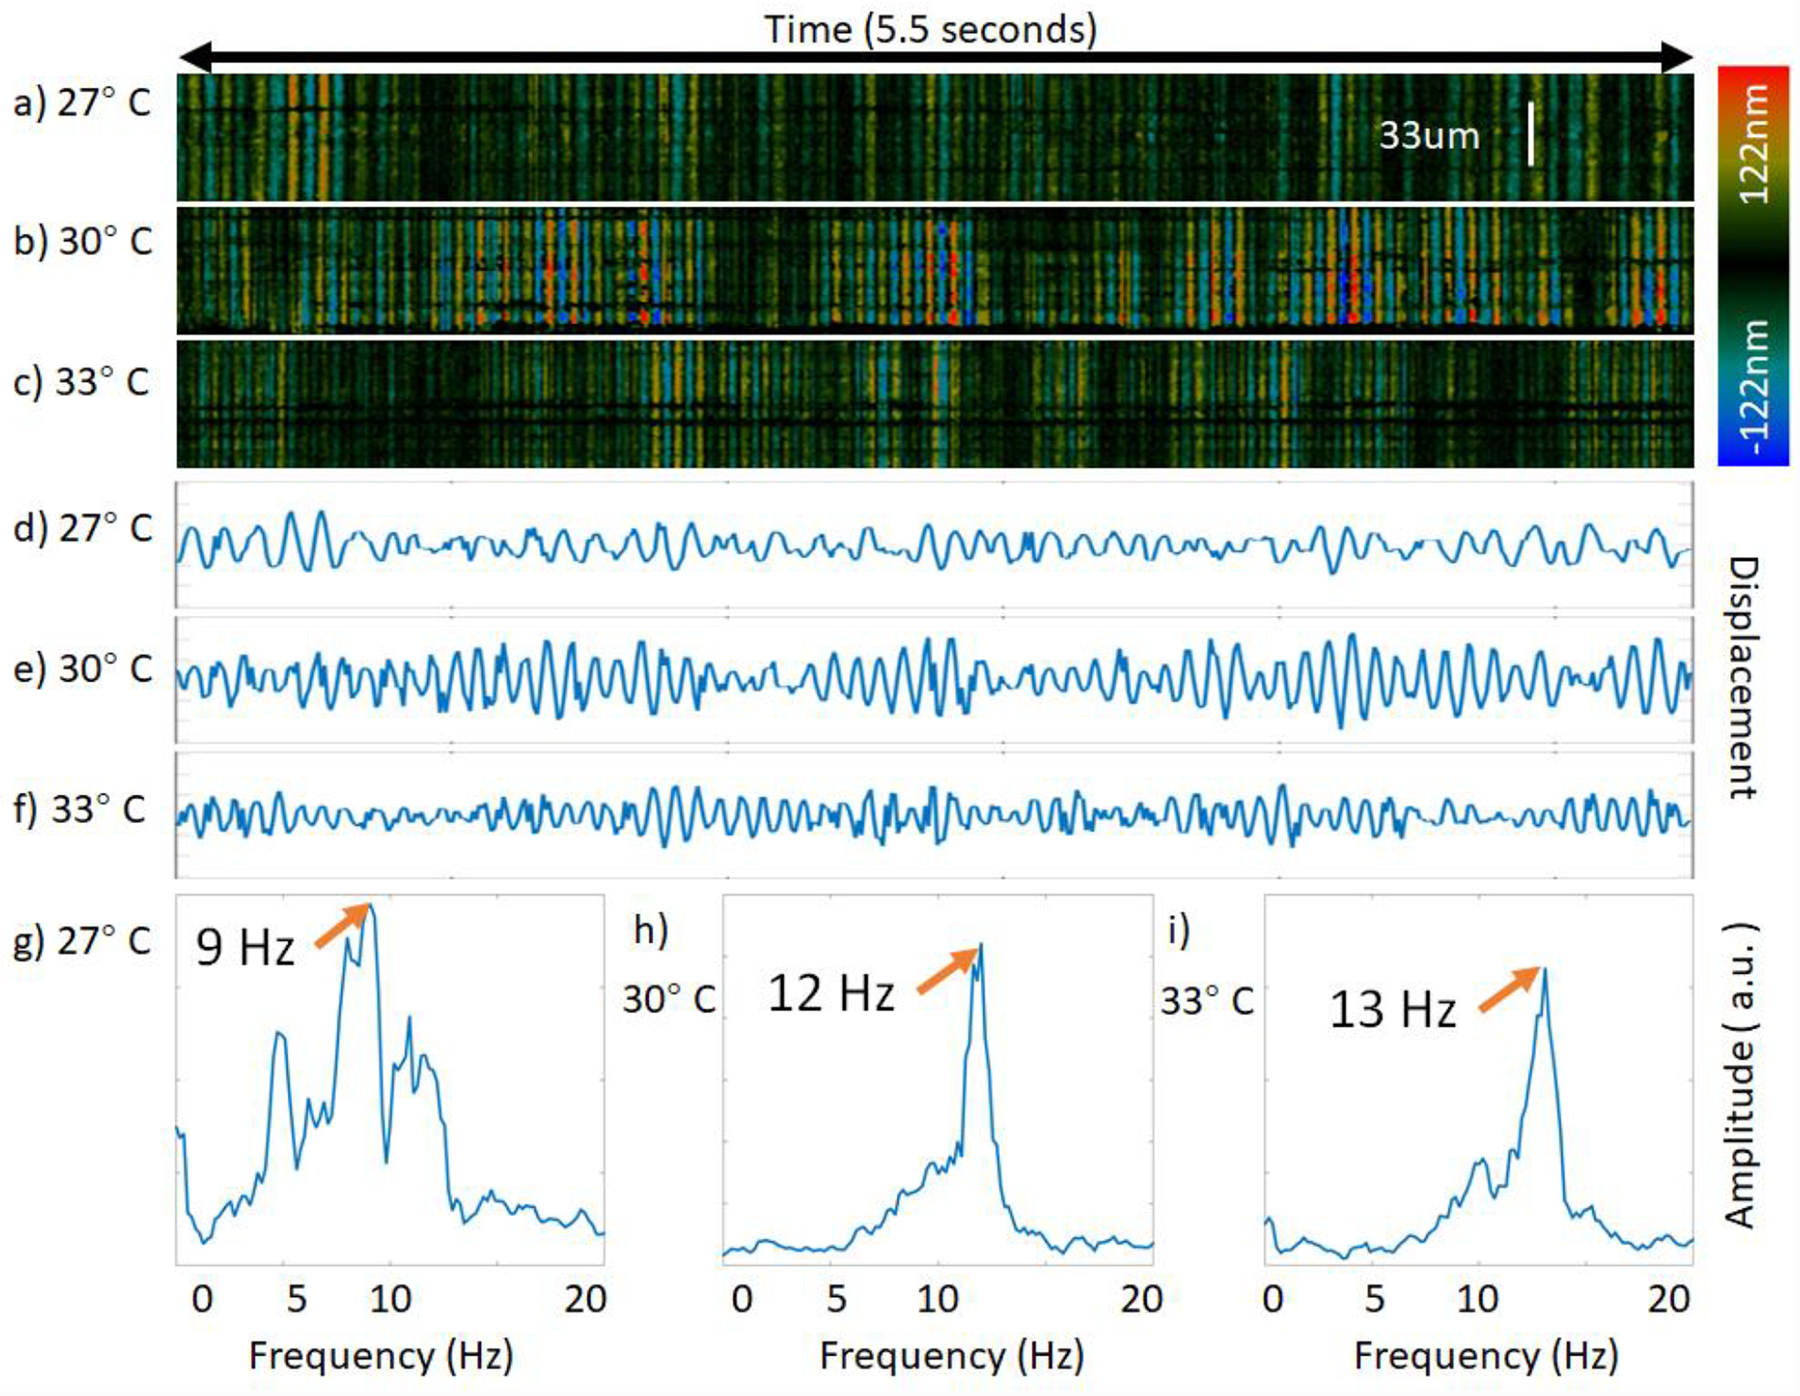Click the '12 Hz' peak annotation
This screenshot has height=1396, width=1800.
click(831, 993)
